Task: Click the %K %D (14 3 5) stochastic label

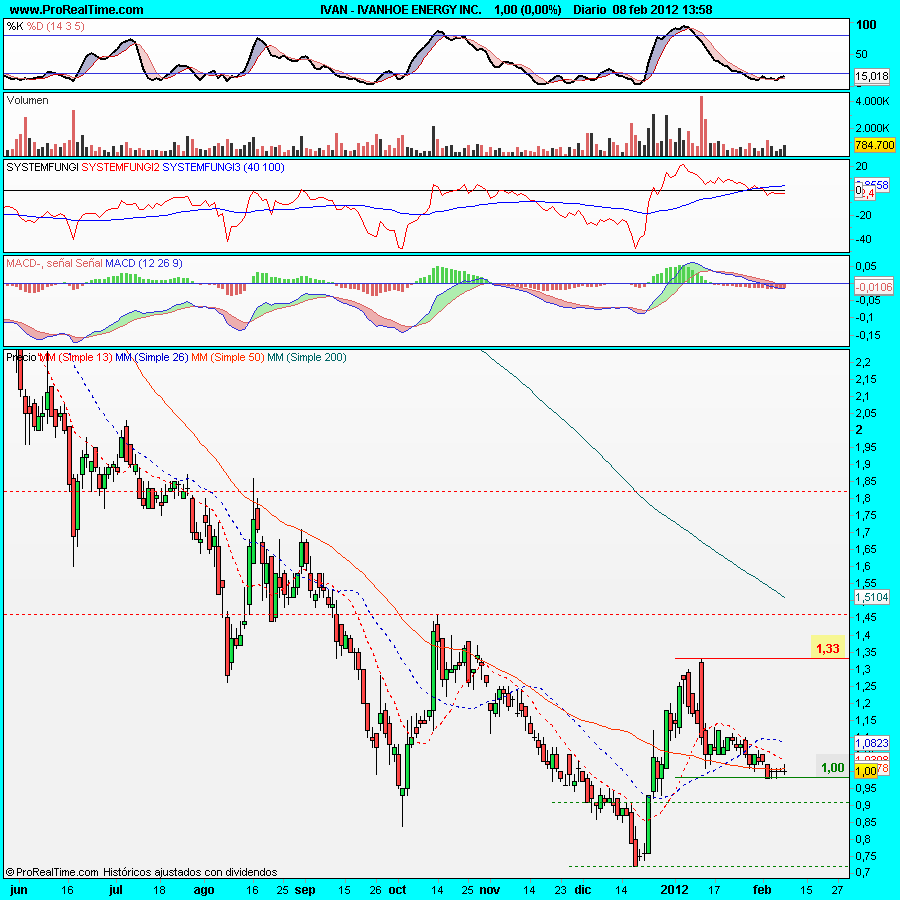Action: (45, 26)
